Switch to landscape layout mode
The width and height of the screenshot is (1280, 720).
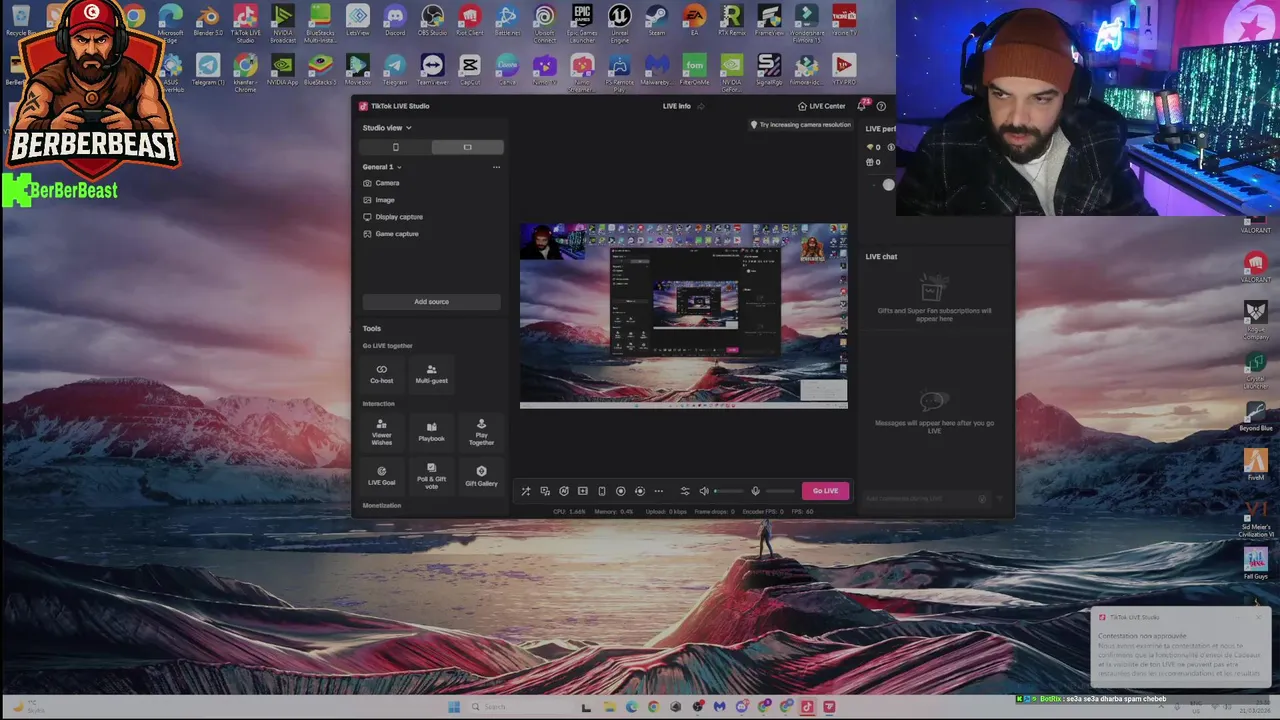[x=468, y=147]
